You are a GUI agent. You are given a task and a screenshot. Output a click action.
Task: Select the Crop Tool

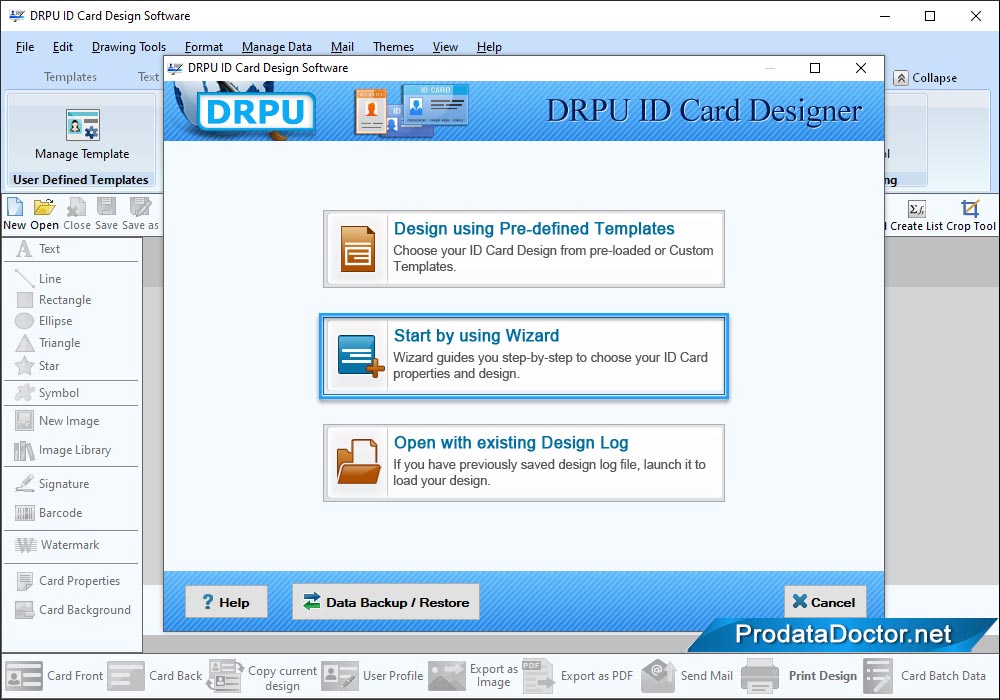click(x=971, y=215)
